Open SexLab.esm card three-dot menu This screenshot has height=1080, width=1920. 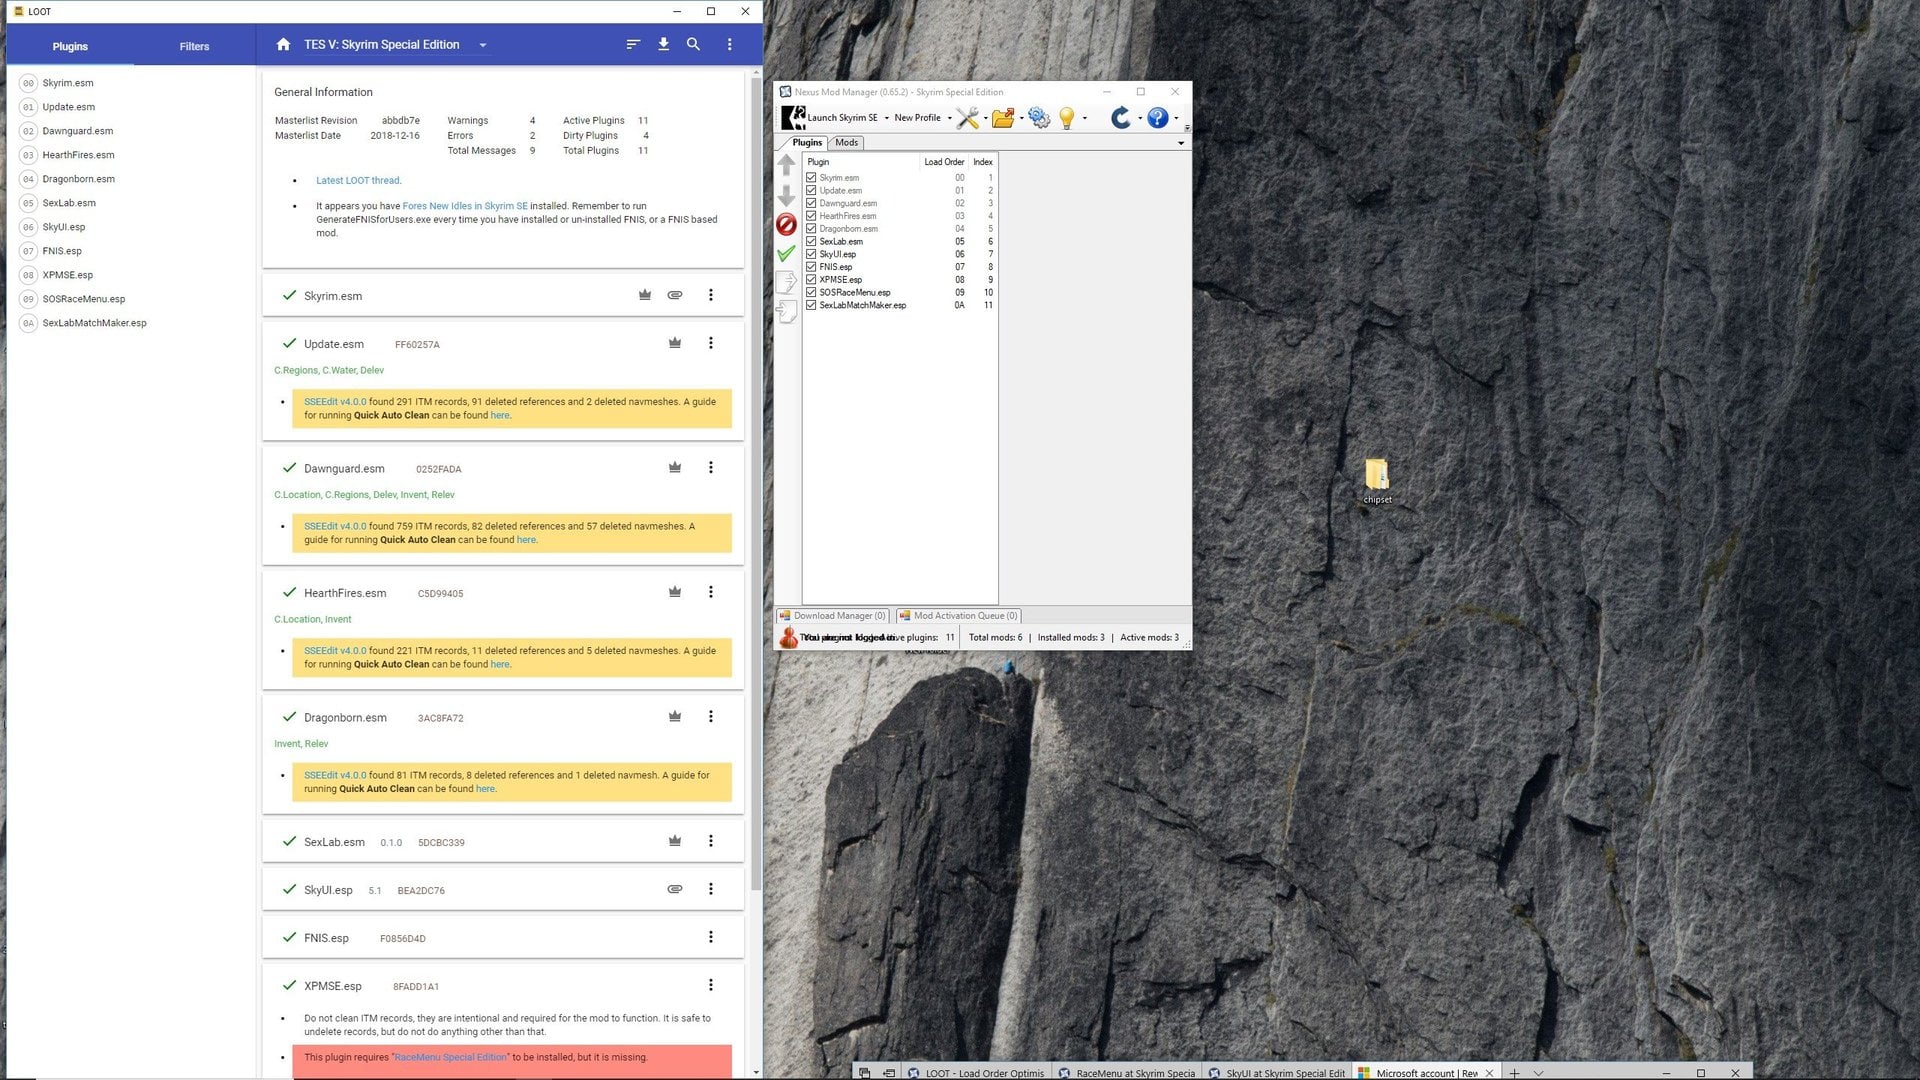point(711,841)
